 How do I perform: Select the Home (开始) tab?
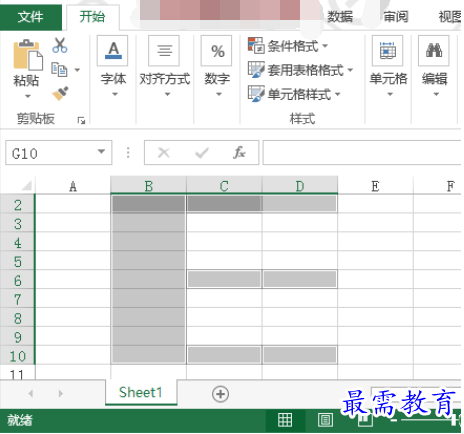pyautogui.click(x=92, y=17)
